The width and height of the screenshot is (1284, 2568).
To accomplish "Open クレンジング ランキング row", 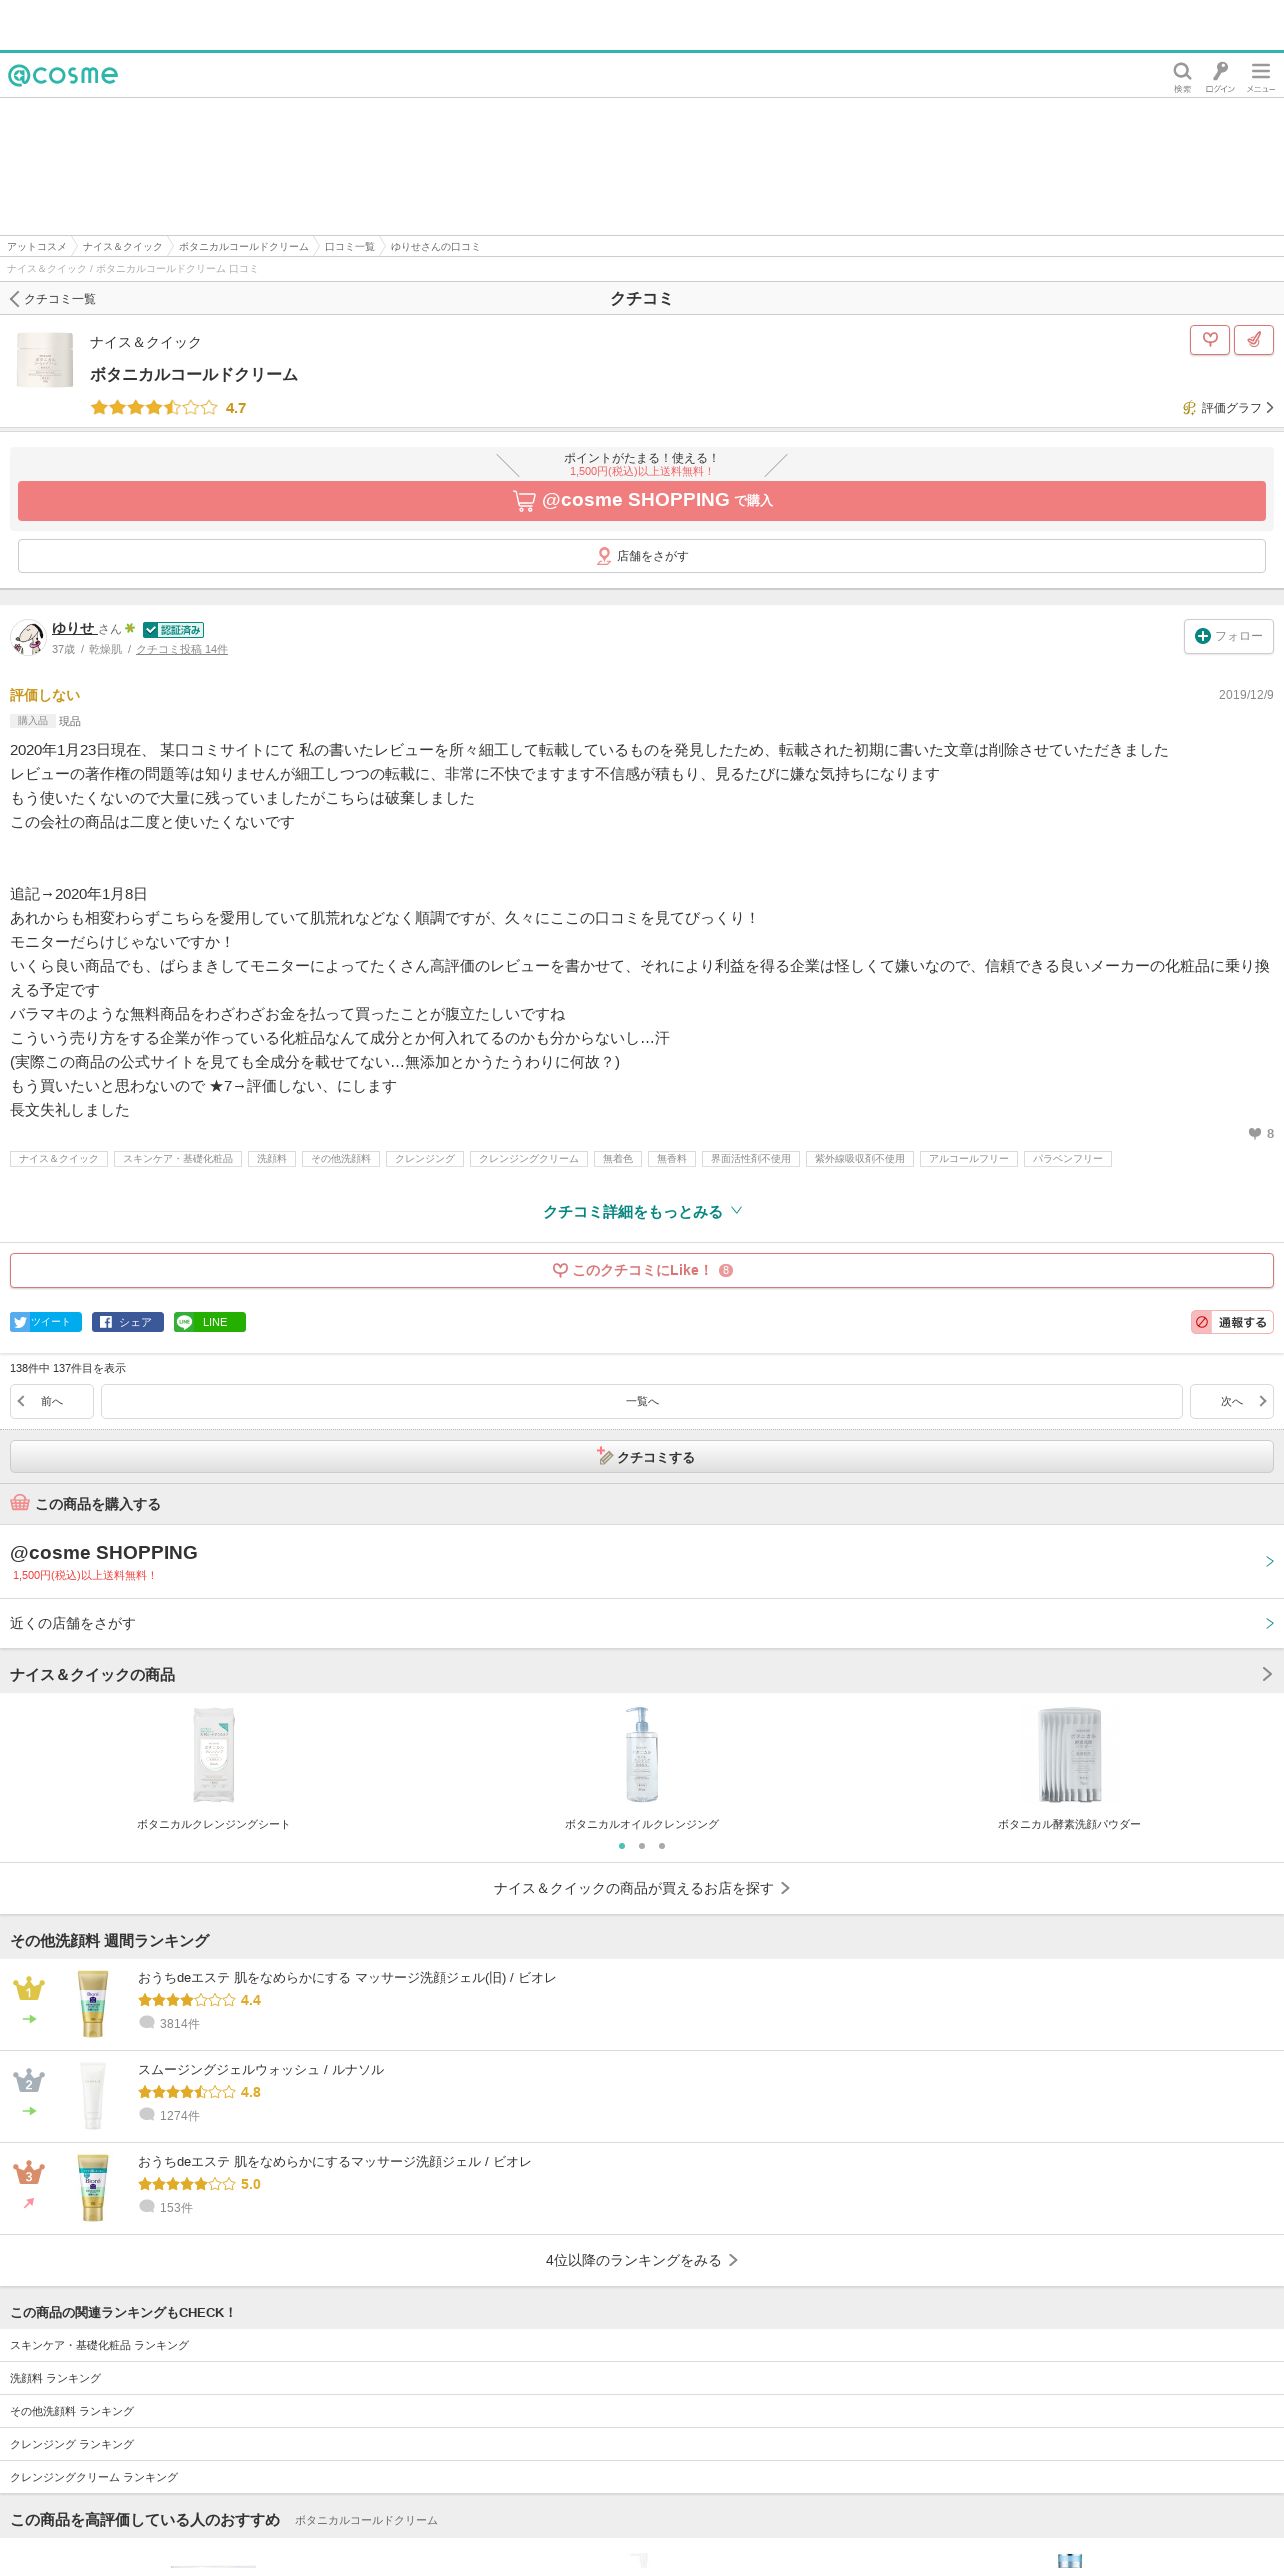I will coord(642,2444).
